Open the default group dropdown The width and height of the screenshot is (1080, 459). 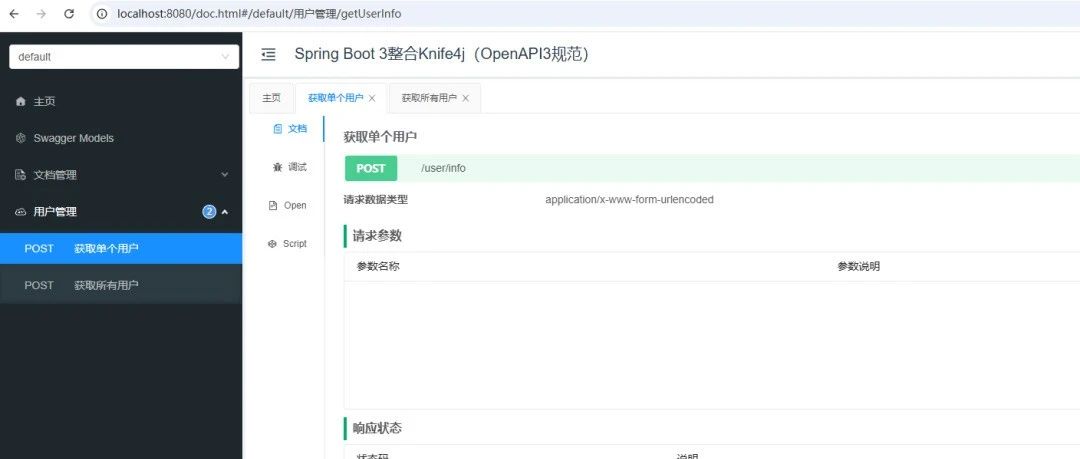124,57
